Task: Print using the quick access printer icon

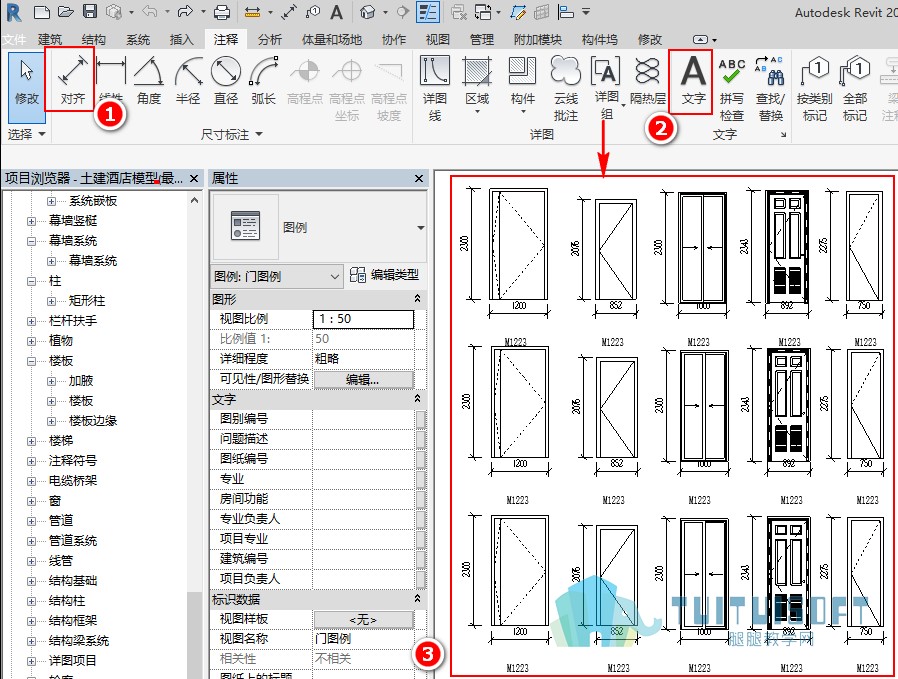Action: pos(222,12)
